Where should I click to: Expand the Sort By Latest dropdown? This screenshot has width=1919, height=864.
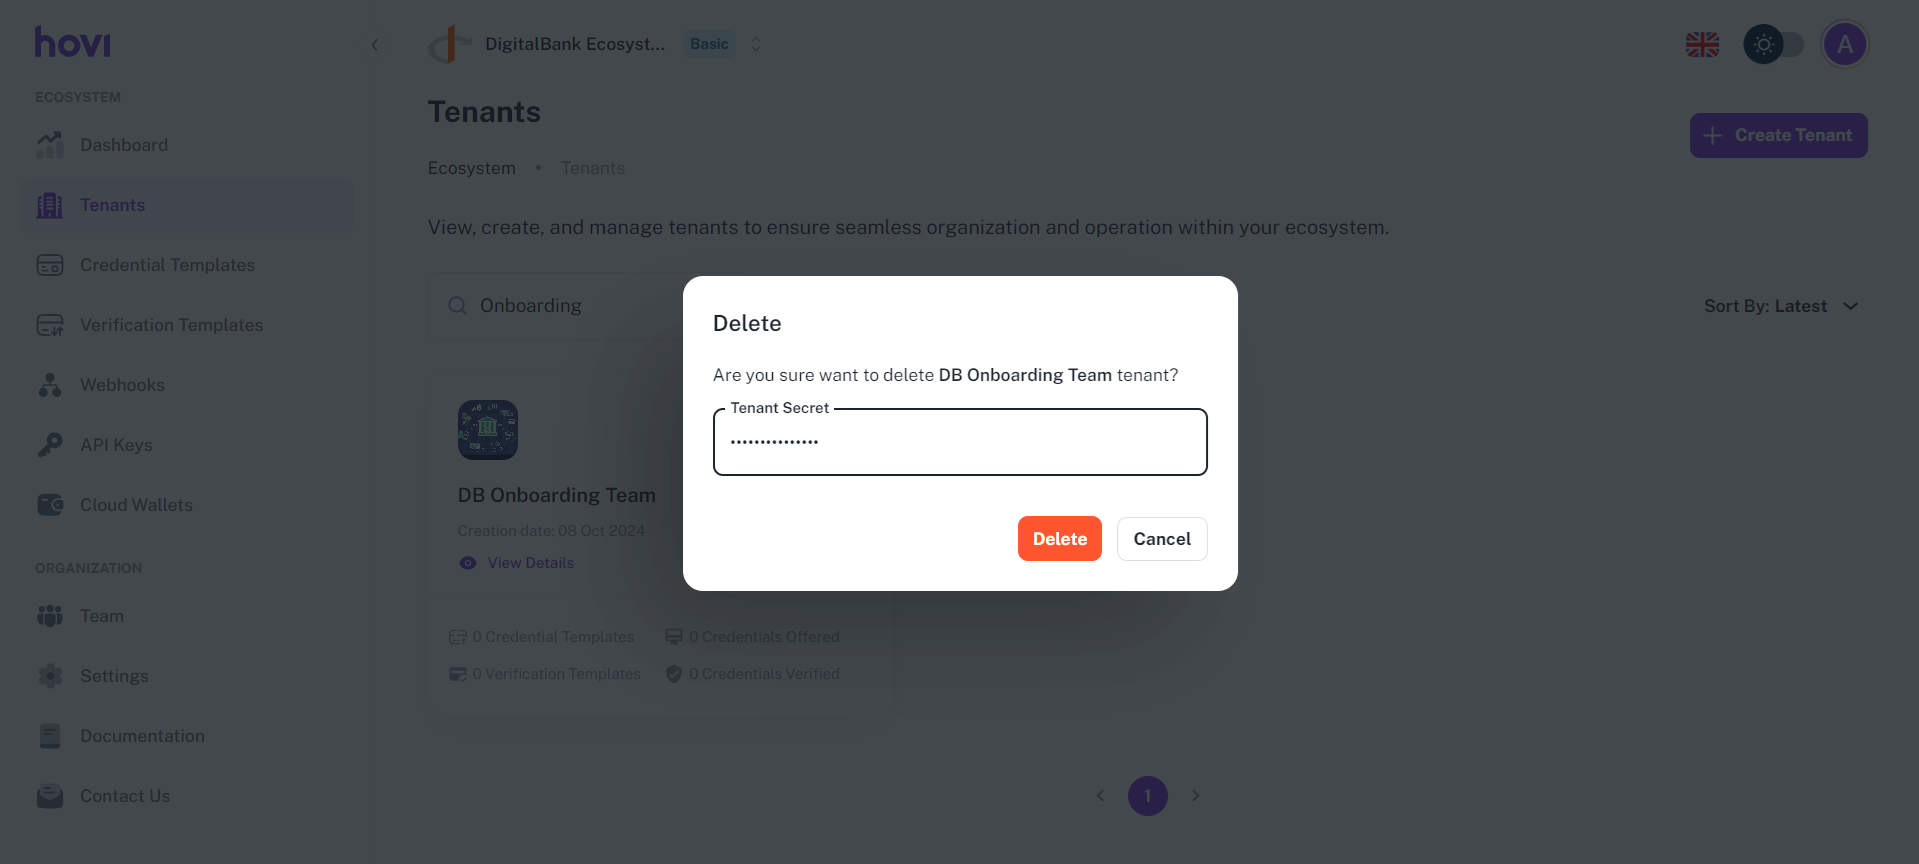pos(1781,306)
